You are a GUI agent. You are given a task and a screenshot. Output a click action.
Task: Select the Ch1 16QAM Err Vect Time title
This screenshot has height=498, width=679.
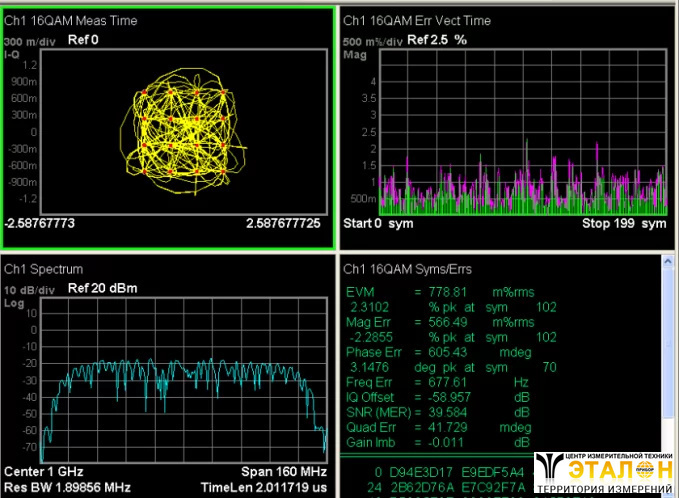pos(418,20)
